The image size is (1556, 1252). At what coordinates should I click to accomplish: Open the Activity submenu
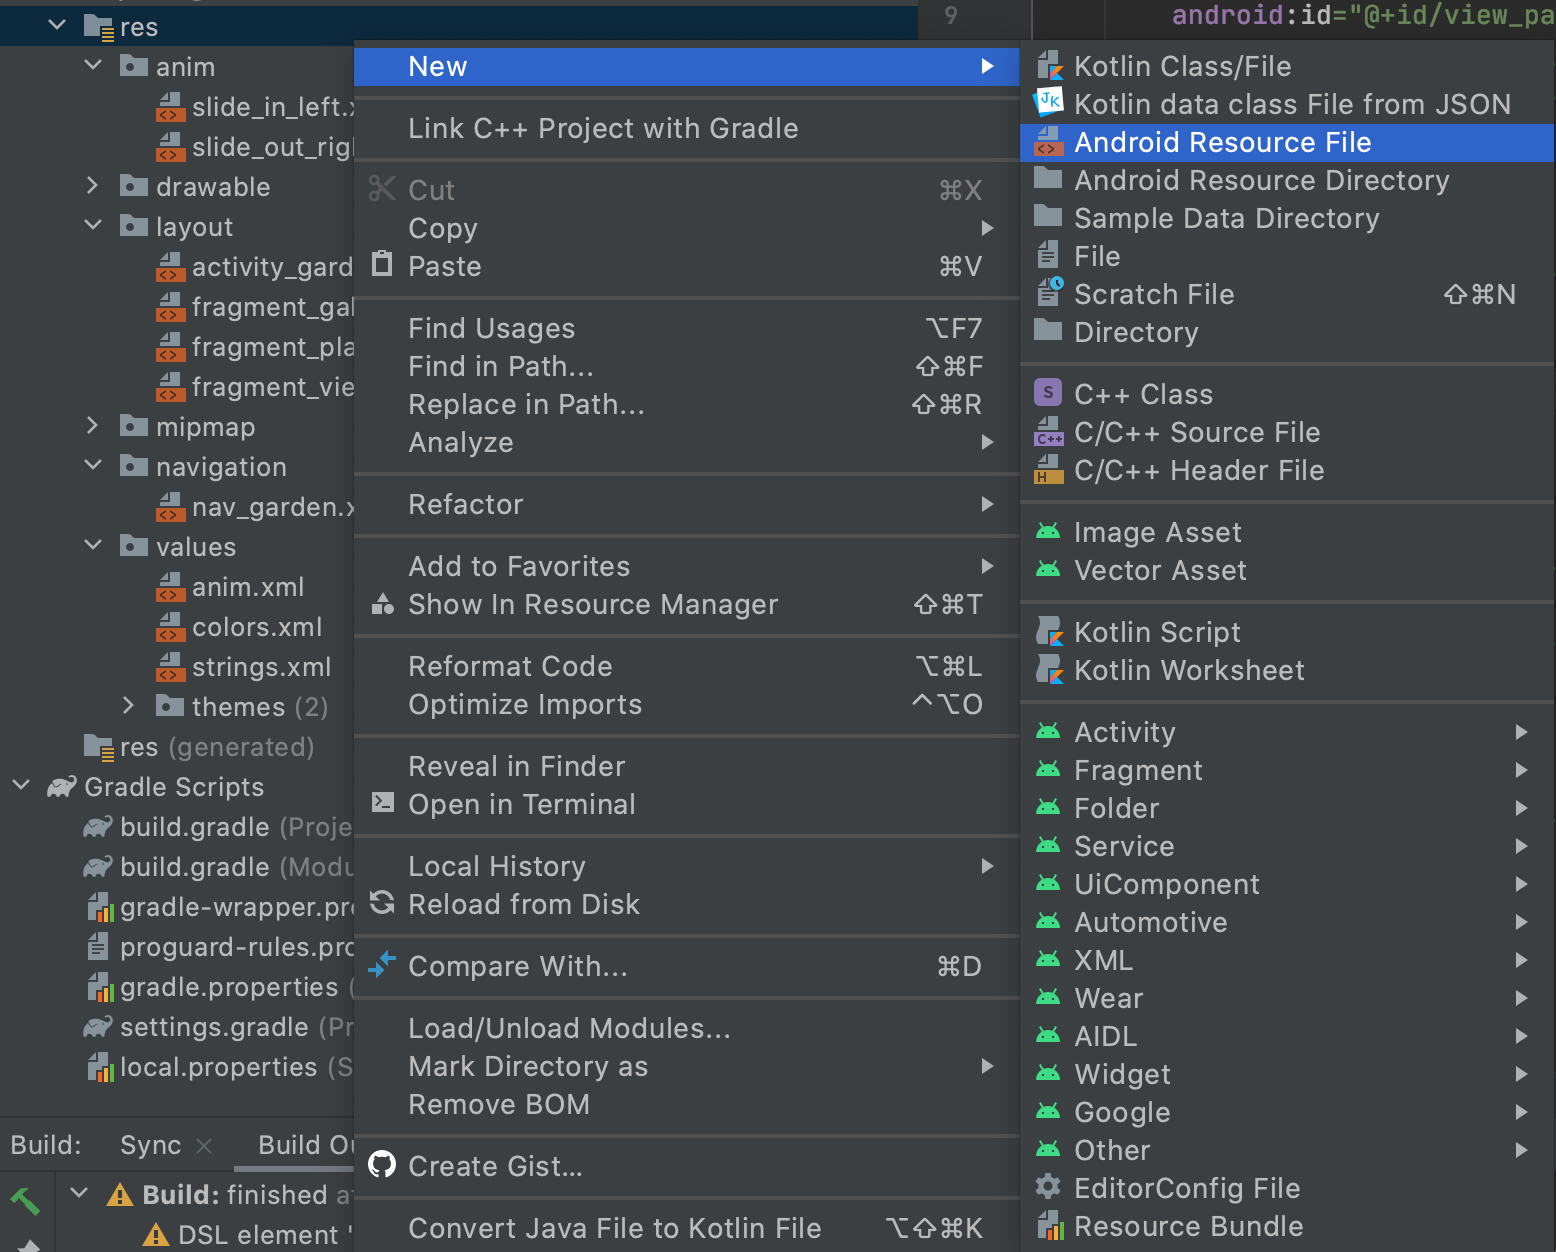[x=1287, y=732]
